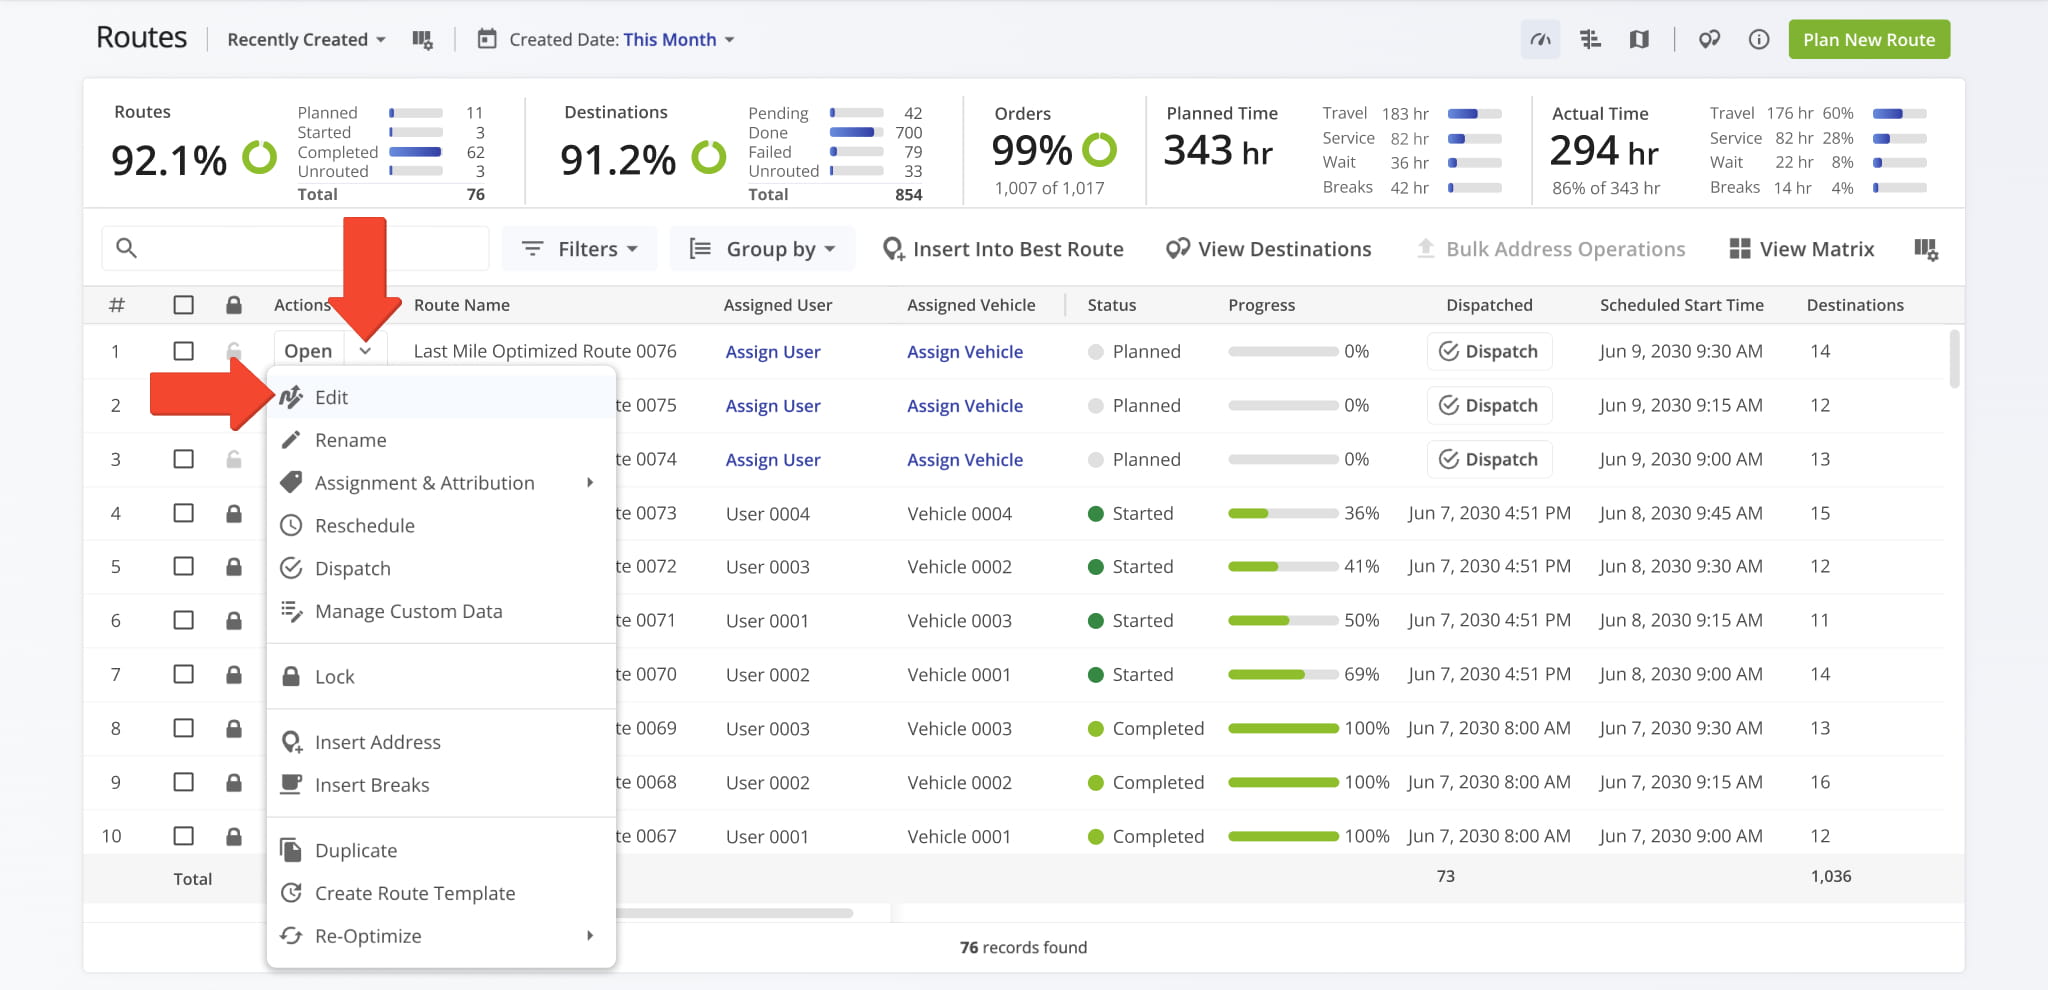Click the lock icon on row 10

[x=234, y=836]
